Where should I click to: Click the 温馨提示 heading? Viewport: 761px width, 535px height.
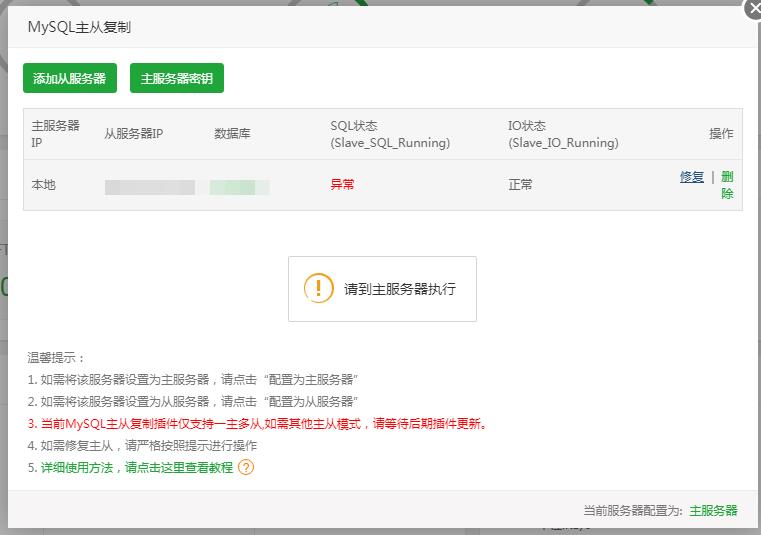tap(56, 358)
